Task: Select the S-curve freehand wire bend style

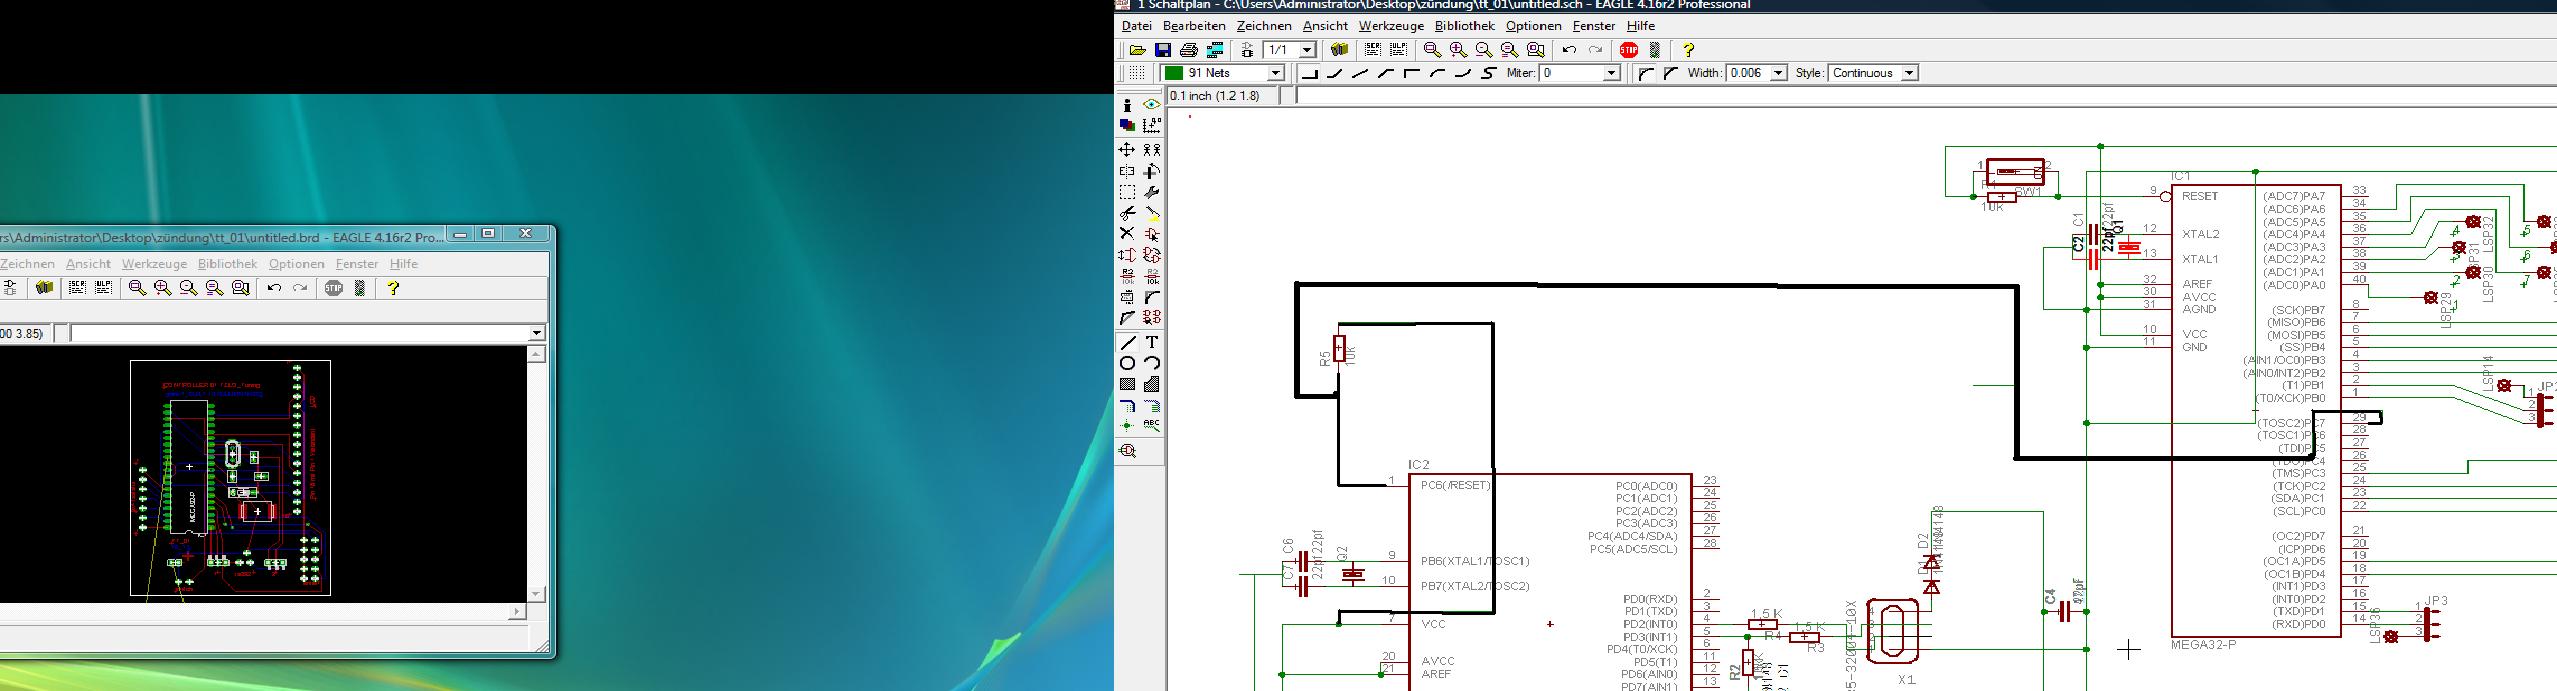Action: [1489, 73]
